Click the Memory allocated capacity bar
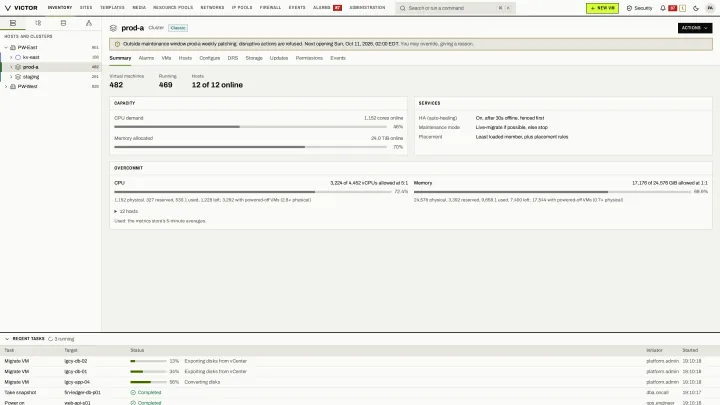Viewport: 720px width, 405px height. [250, 147]
